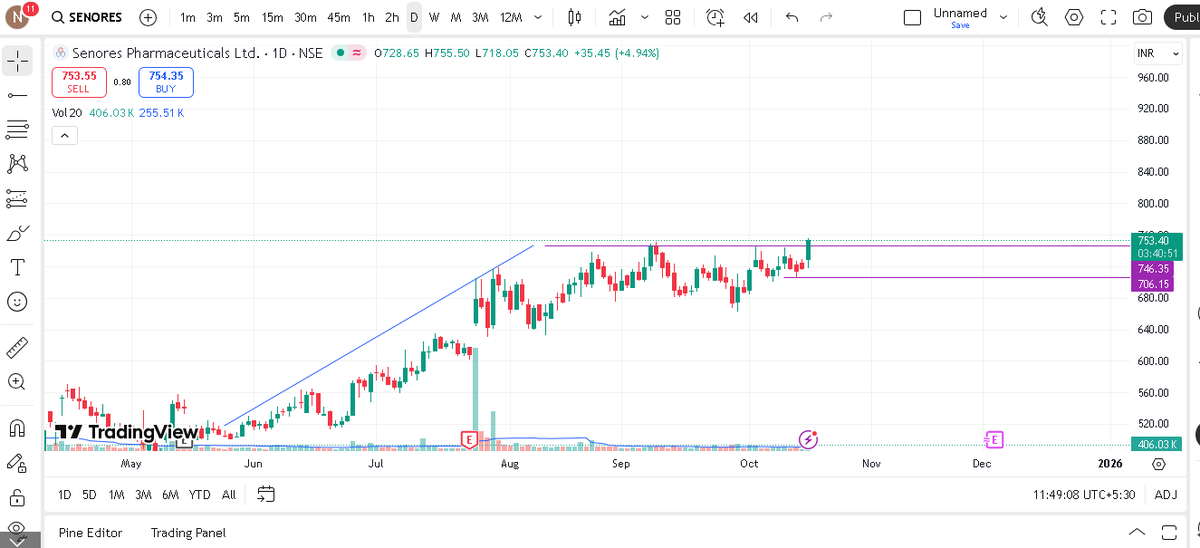Open the go to date calendar
Image resolution: width=1200 pixels, height=548 pixels.
[x=266, y=494]
